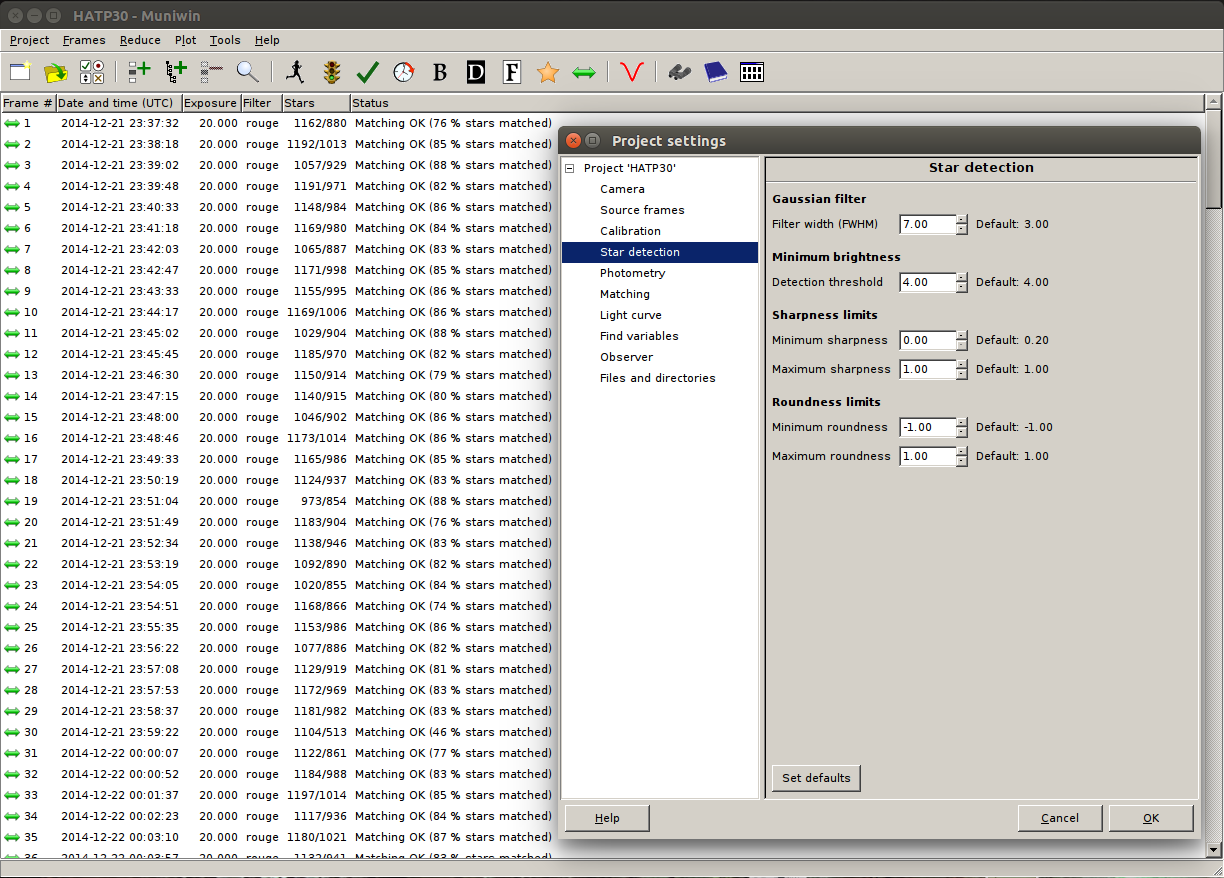
Task: Increase Detection threshold with up arrow
Action: 962,277
